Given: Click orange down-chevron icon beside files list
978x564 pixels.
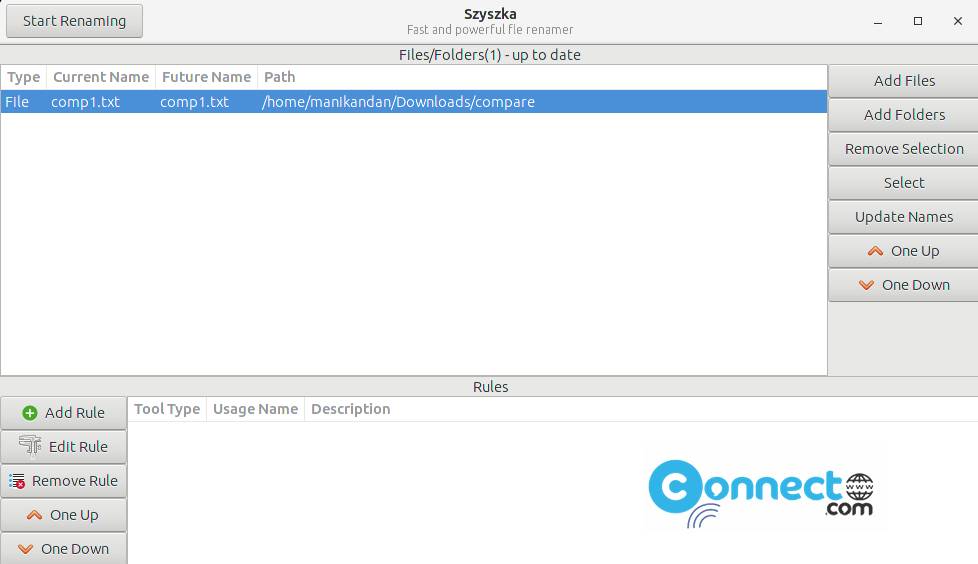Looking at the screenshot, I should point(866,285).
